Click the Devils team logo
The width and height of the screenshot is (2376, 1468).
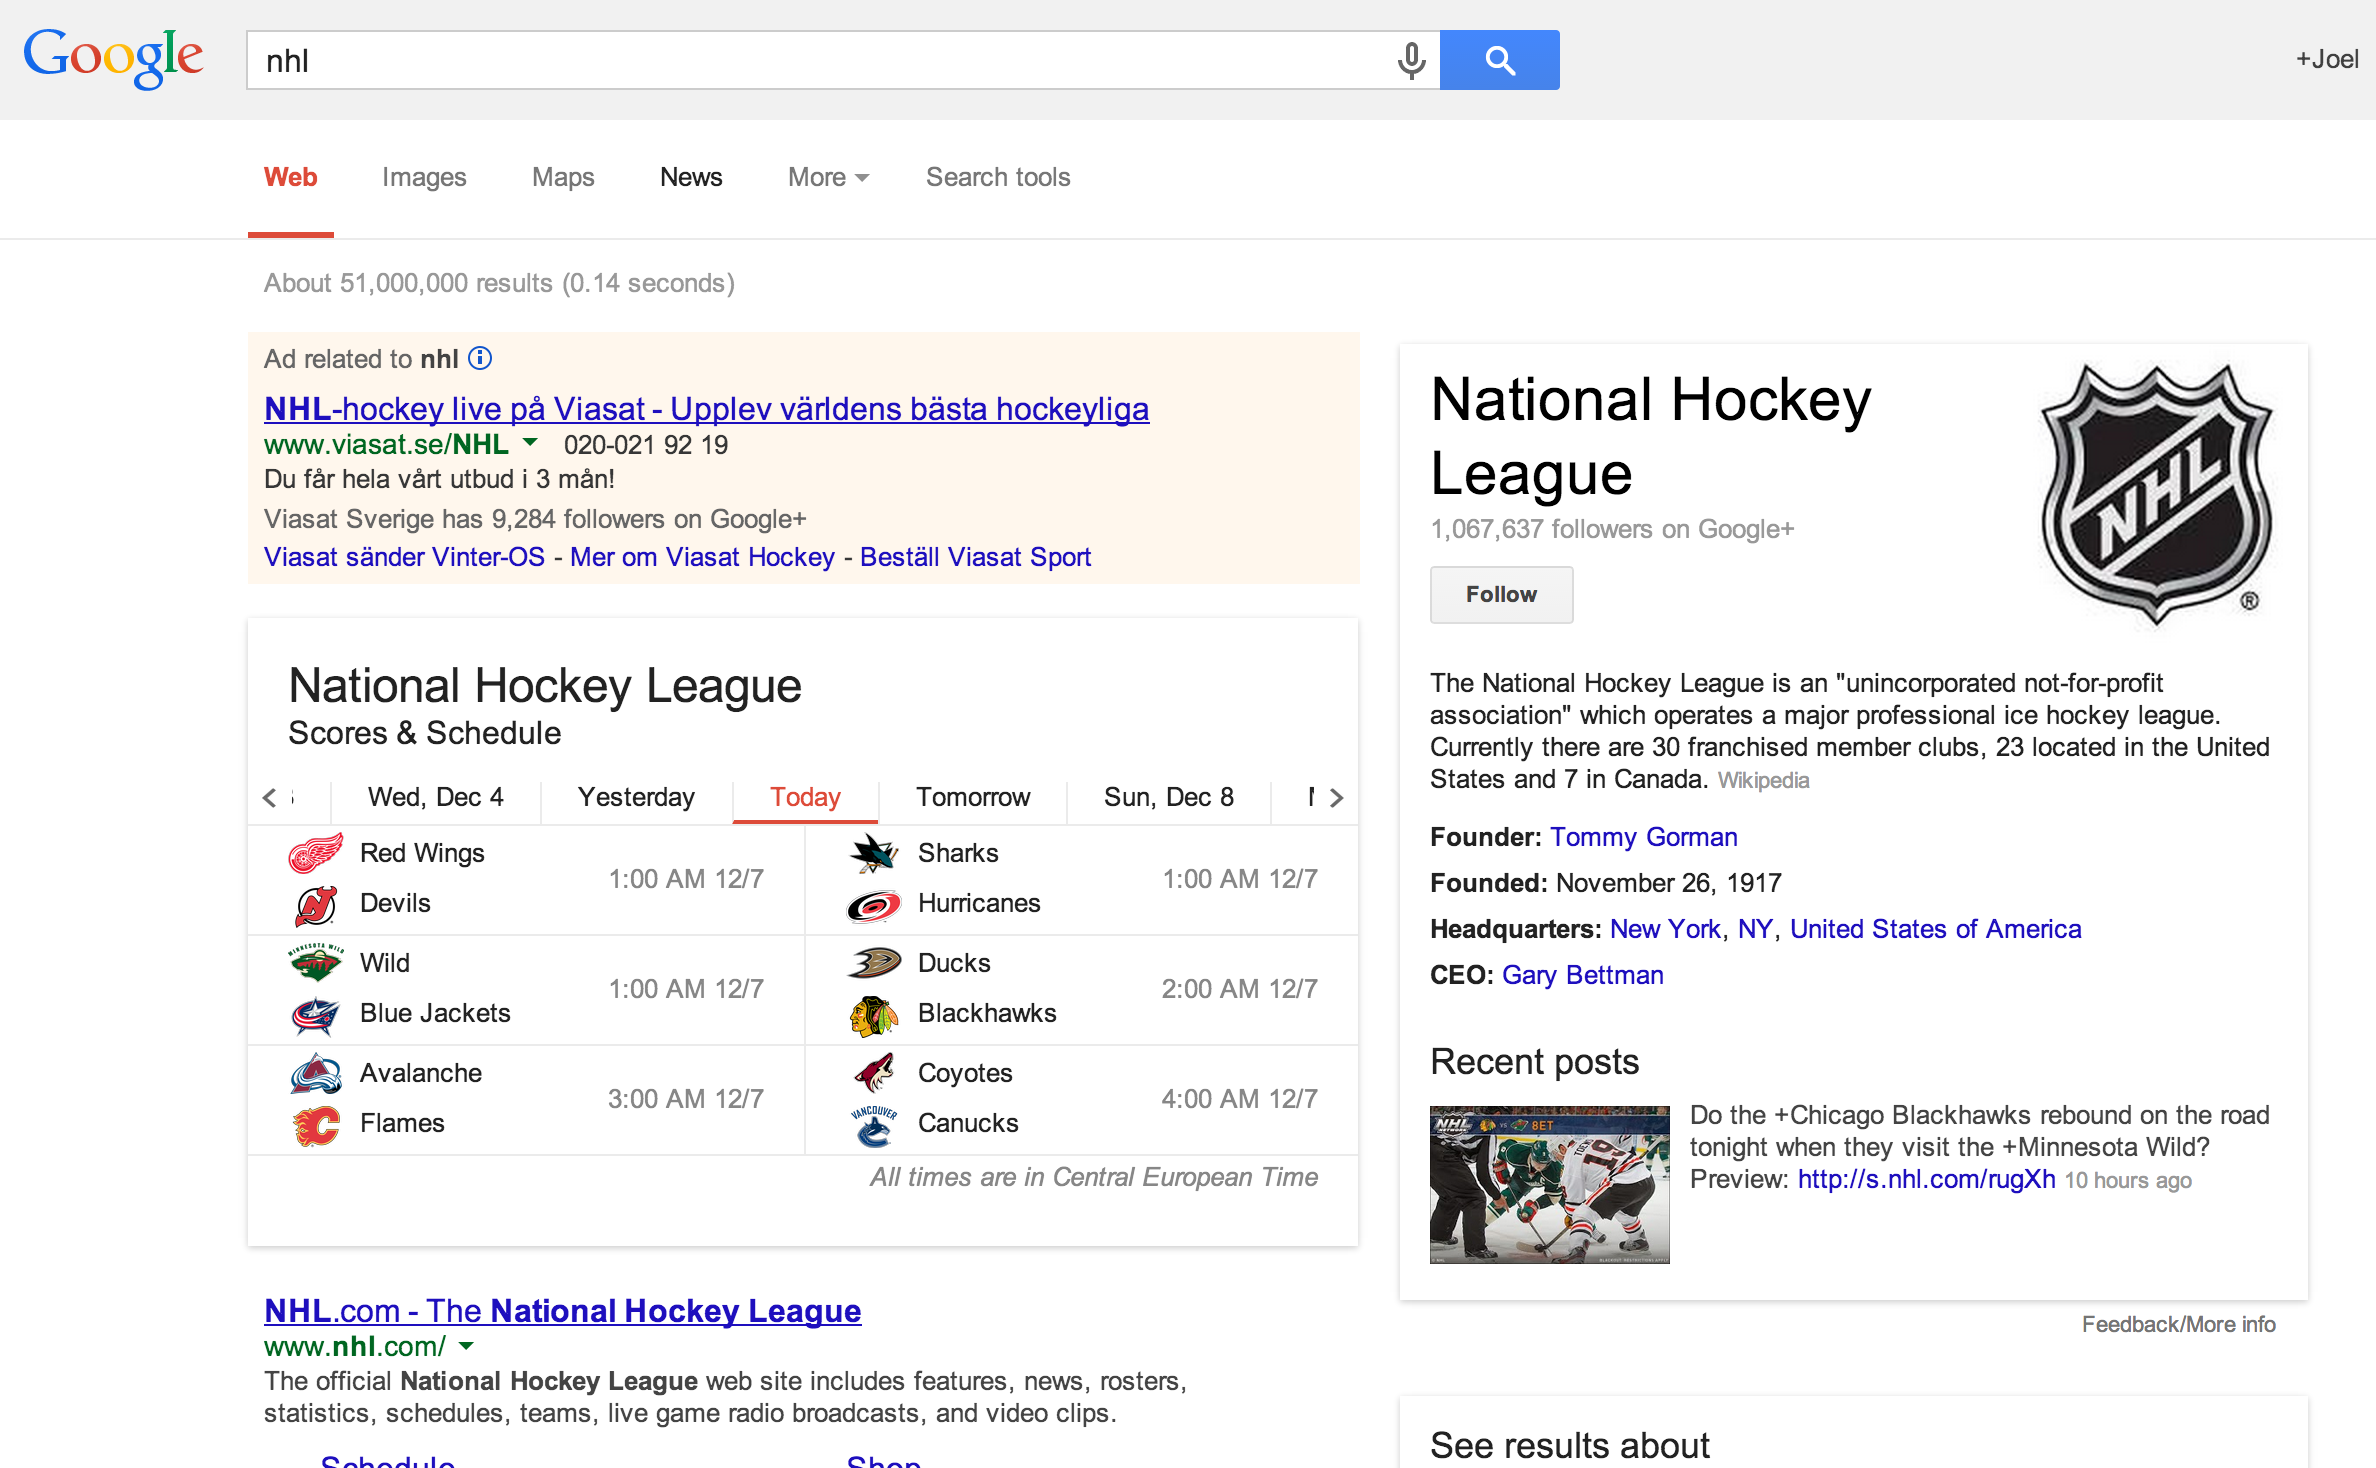[316, 904]
